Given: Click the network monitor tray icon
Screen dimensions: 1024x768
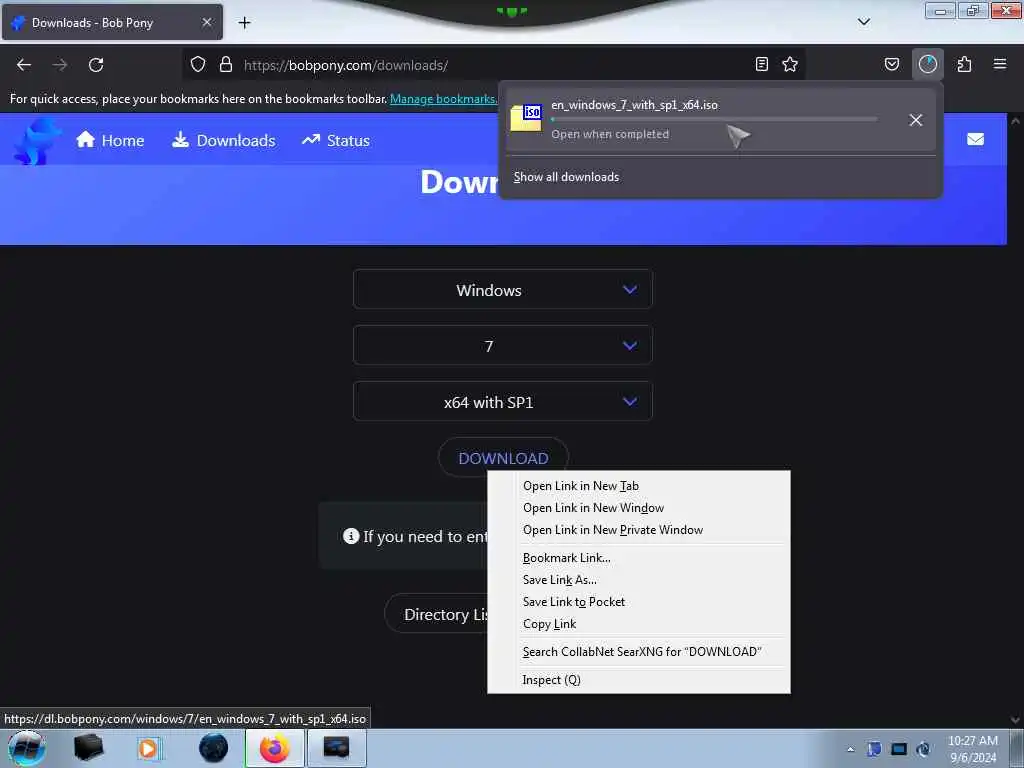Looking at the screenshot, I should (899, 749).
